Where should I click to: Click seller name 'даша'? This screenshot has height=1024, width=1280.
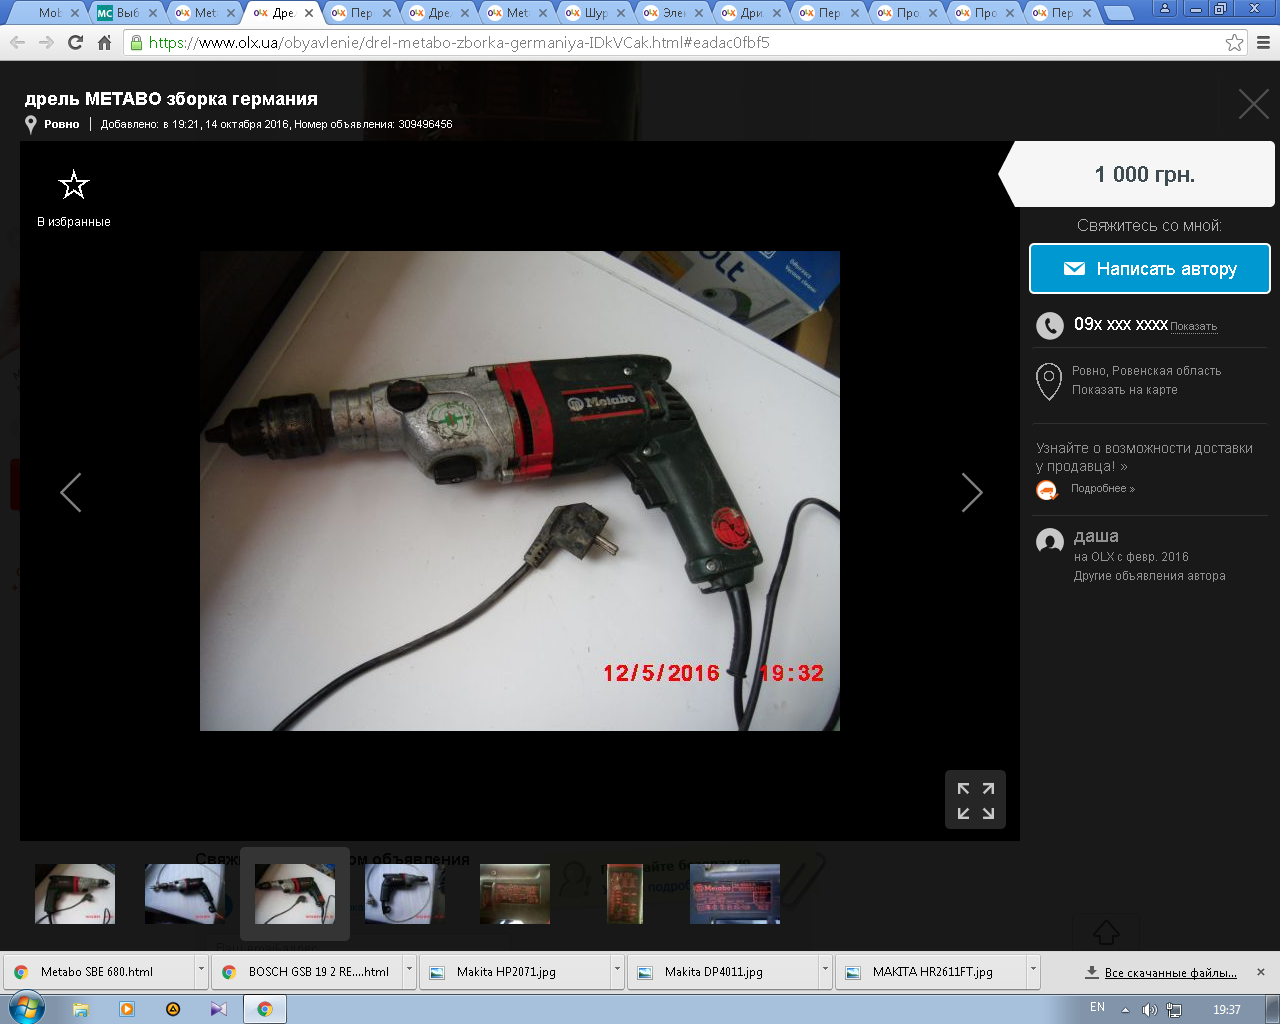coord(1096,537)
